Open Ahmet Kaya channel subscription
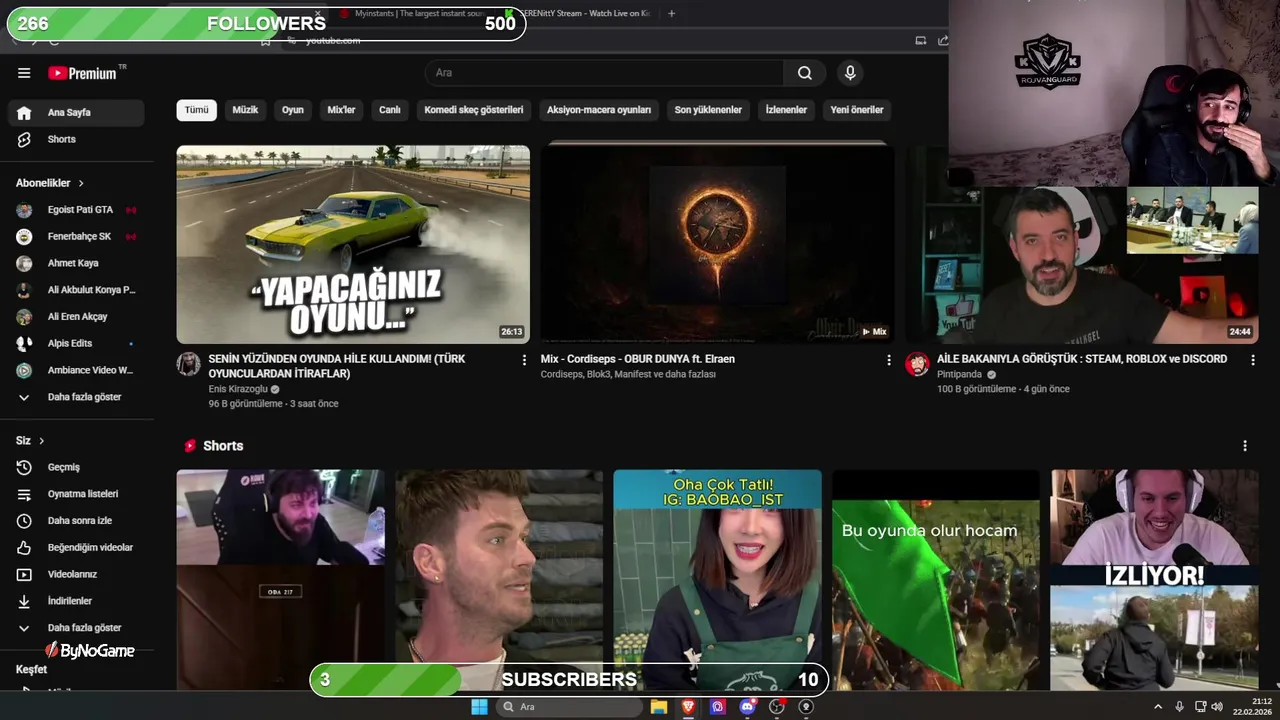The width and height of the screenshot is (1280, 720). [76, 264]
